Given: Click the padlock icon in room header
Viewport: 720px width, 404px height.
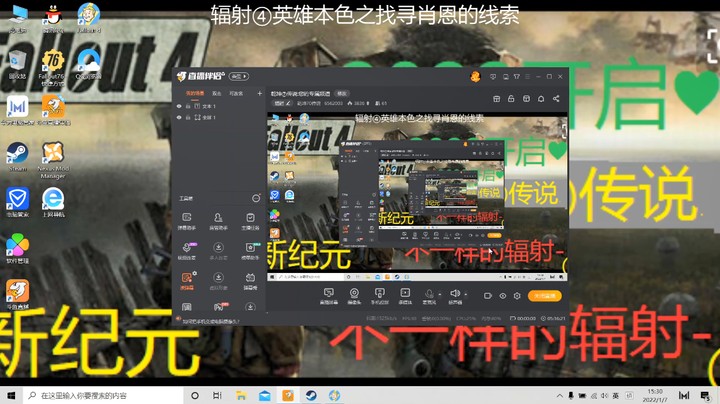Looking at the screenshot, I should pos(511,99).
